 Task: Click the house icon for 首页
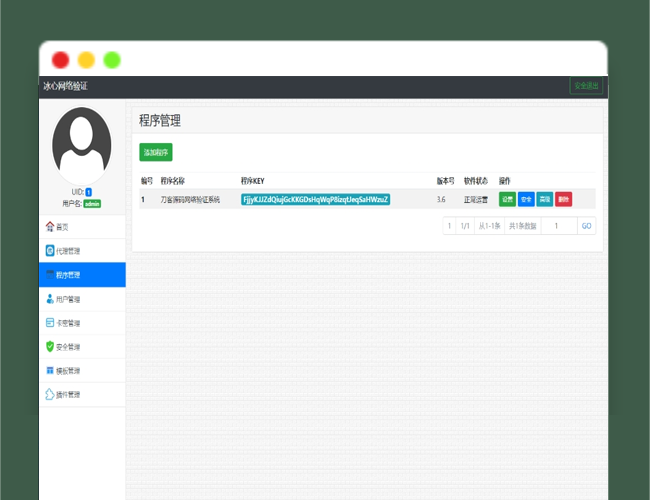click(x=50, y=226)
